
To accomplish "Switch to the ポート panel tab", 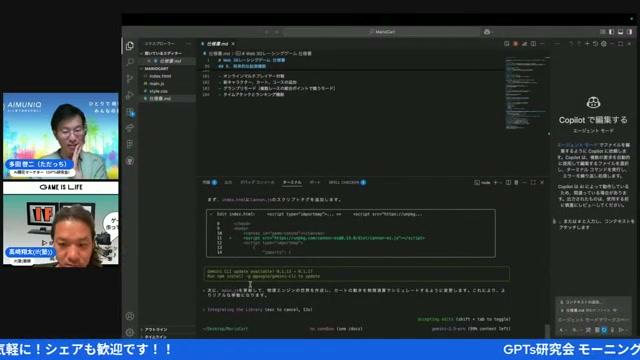I will coord(315,182).
